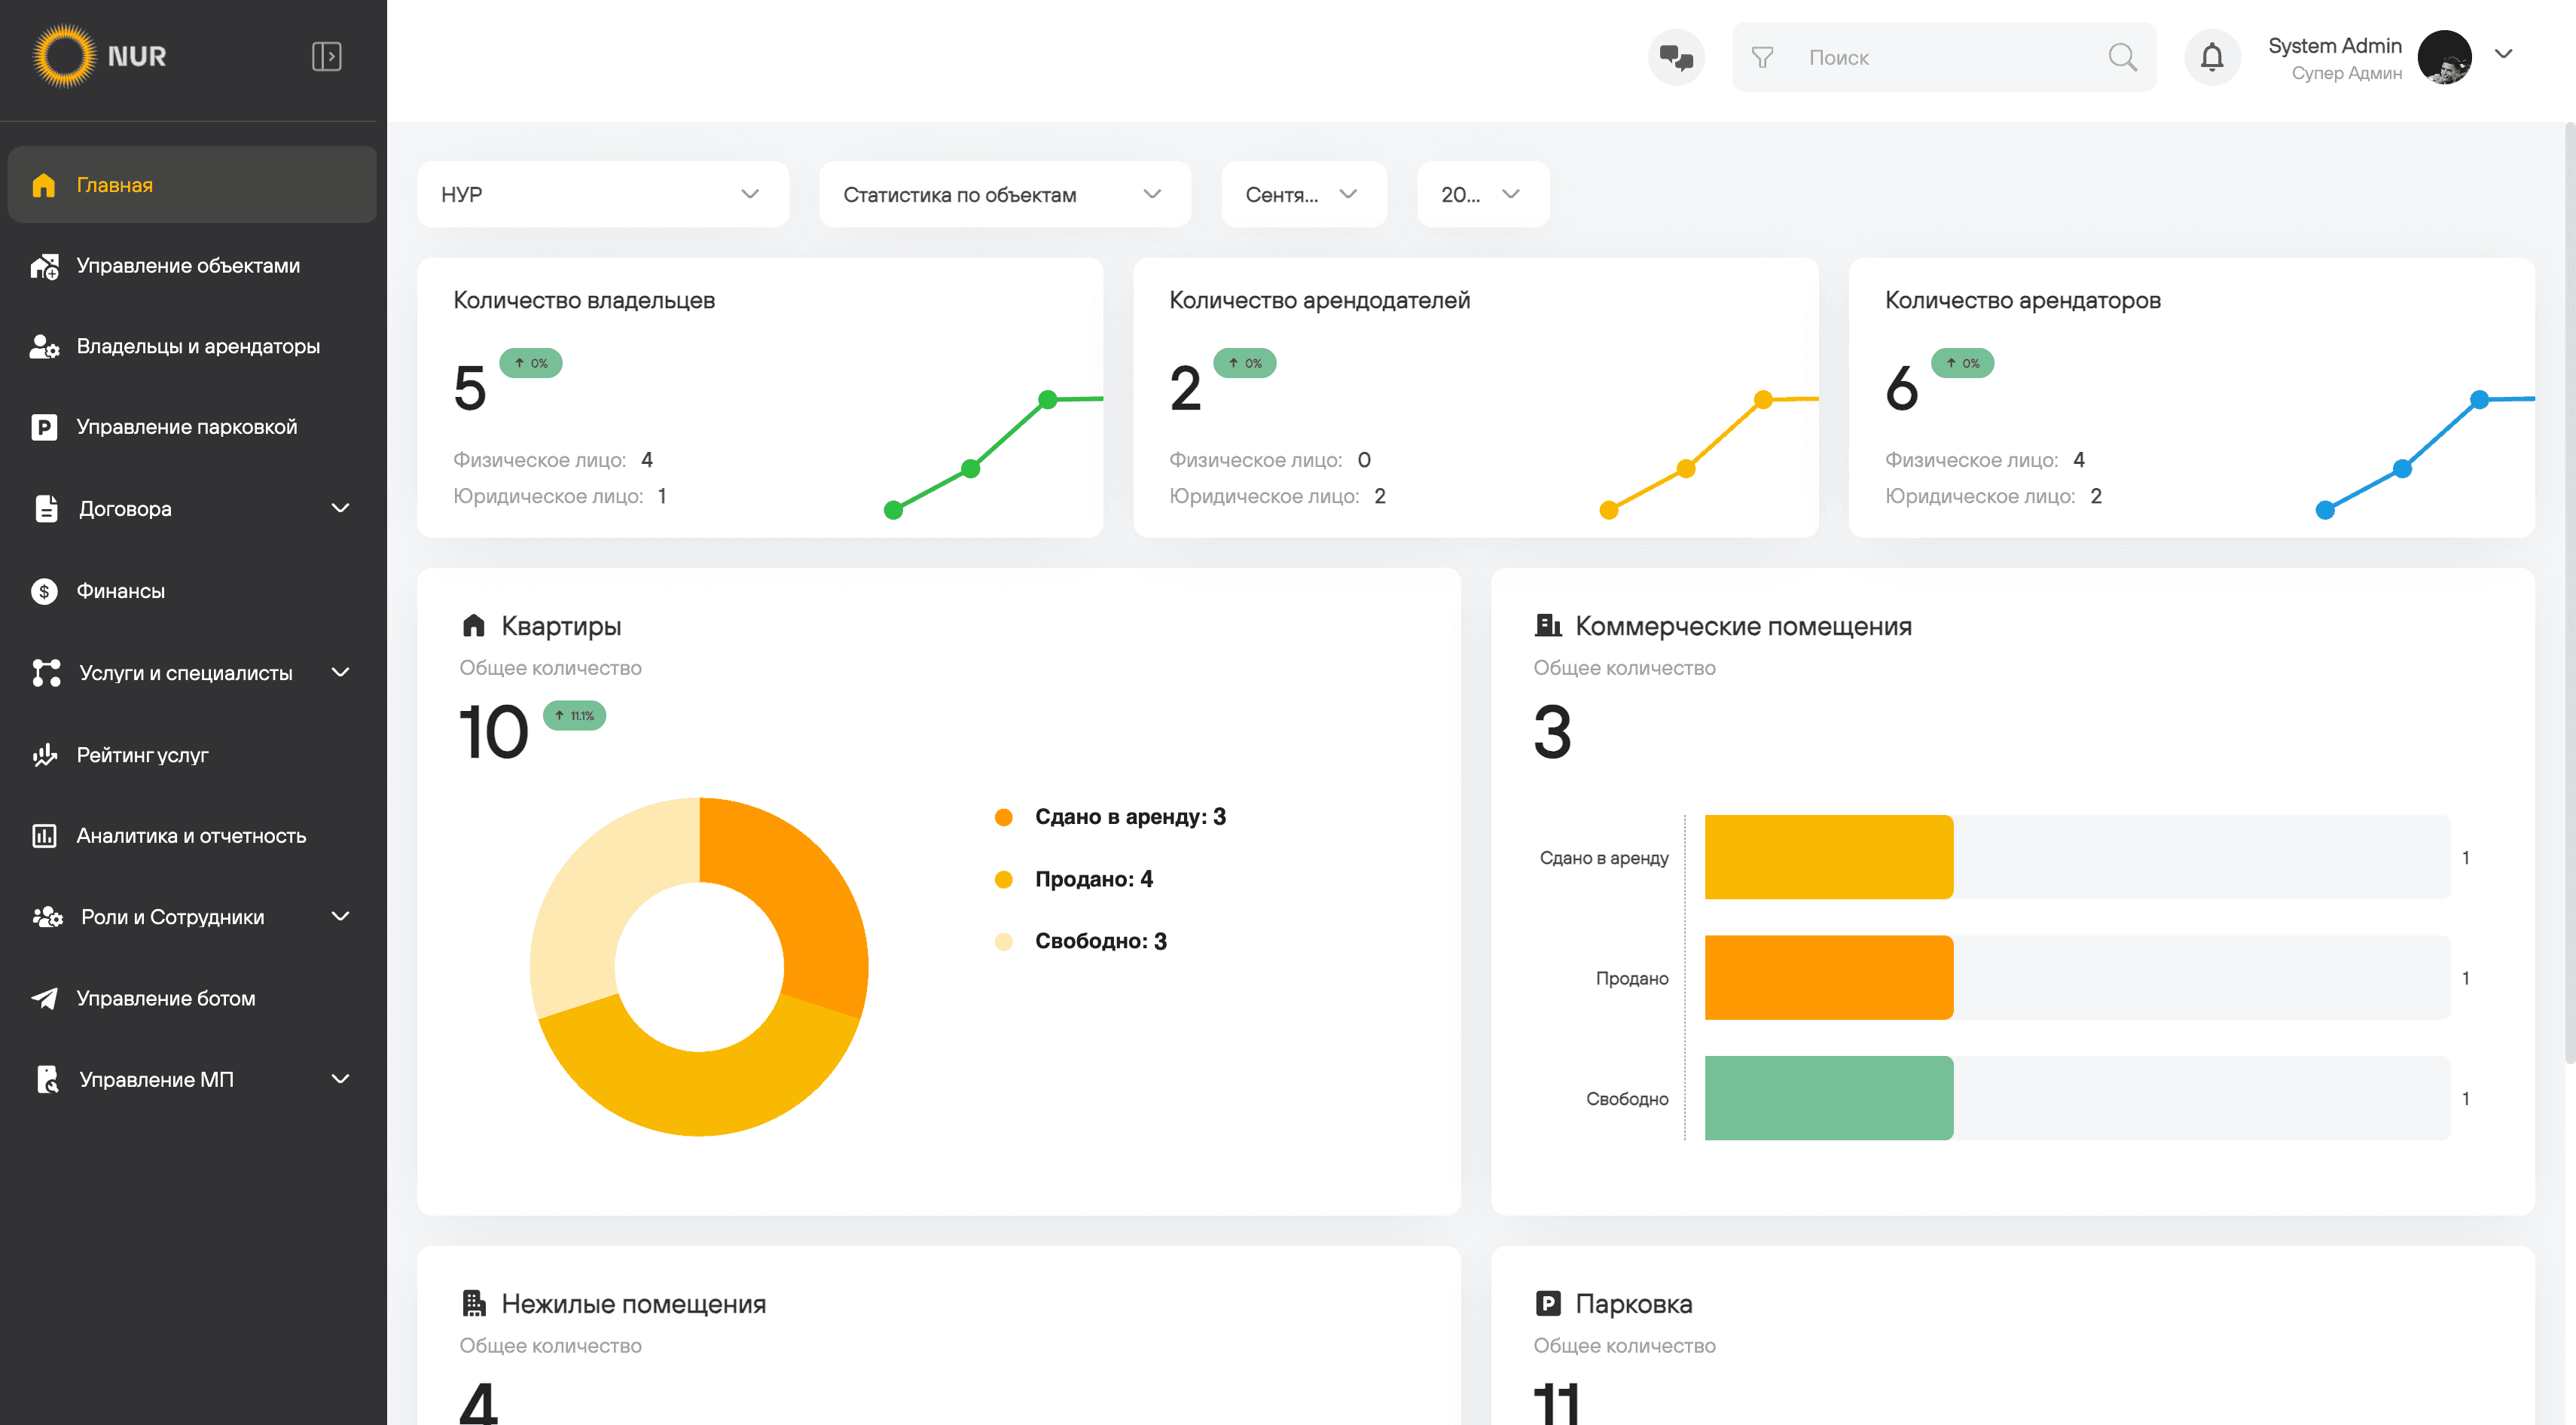Click the Договора document icon
Screen dimensions: 2576x1425
click(45, 508)
